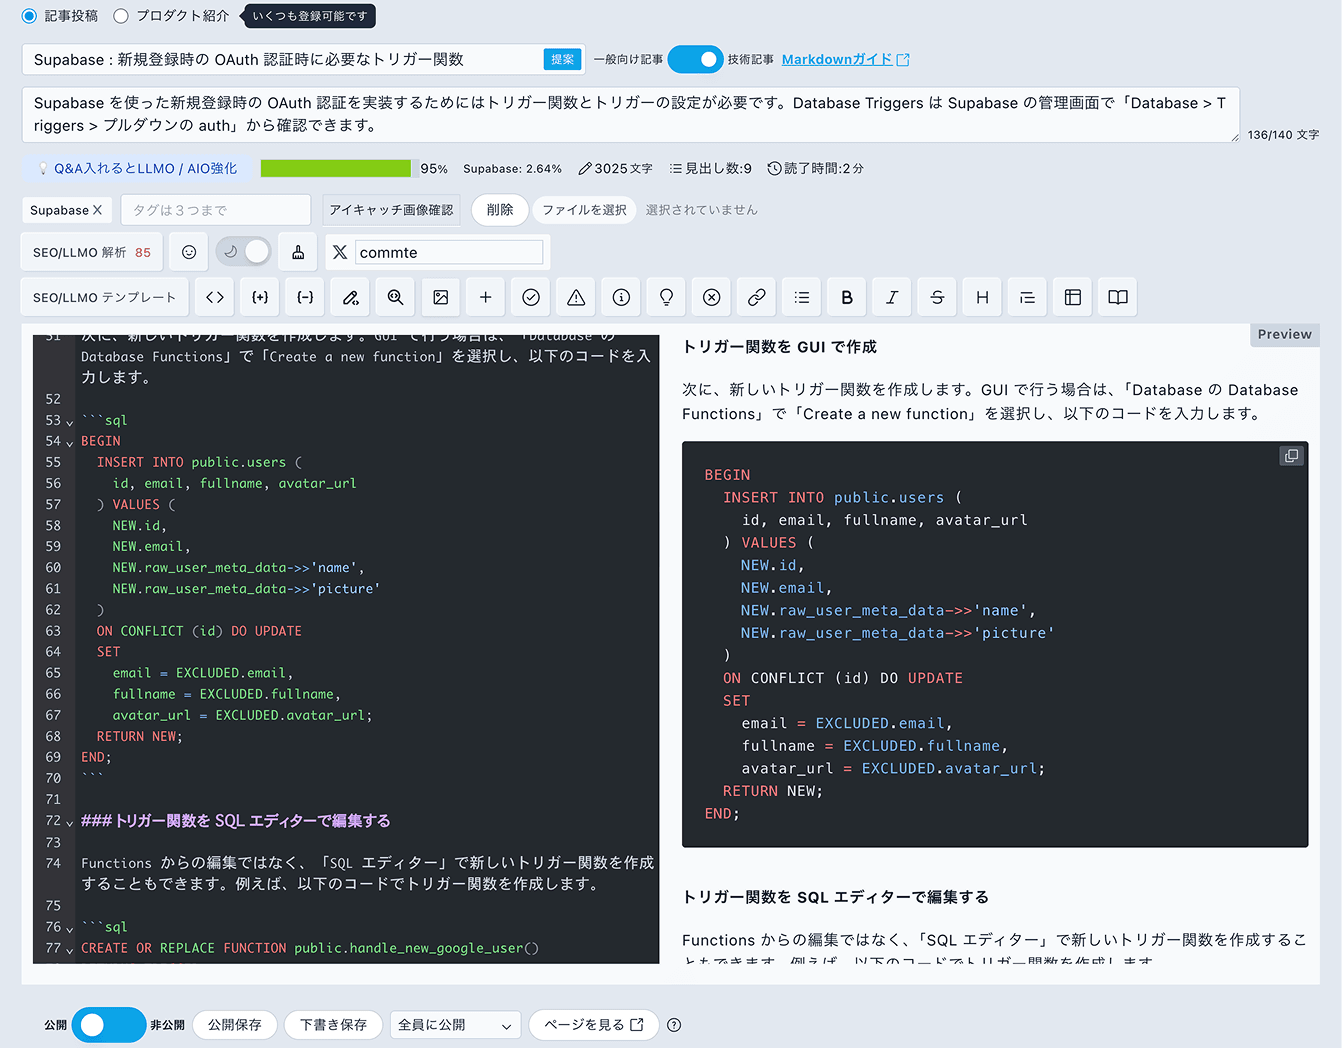This screenshot has width=1342, height=1048.
Task: Insert a warning triangle callout
Action: coord(576,297)
